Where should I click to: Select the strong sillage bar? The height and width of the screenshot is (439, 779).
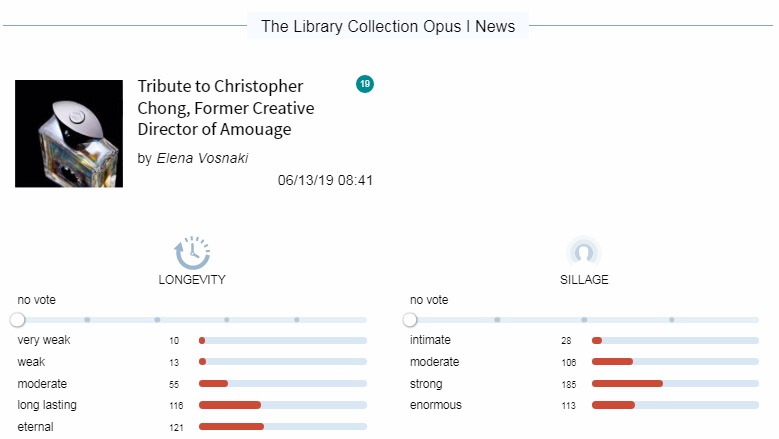click(675, 383)
